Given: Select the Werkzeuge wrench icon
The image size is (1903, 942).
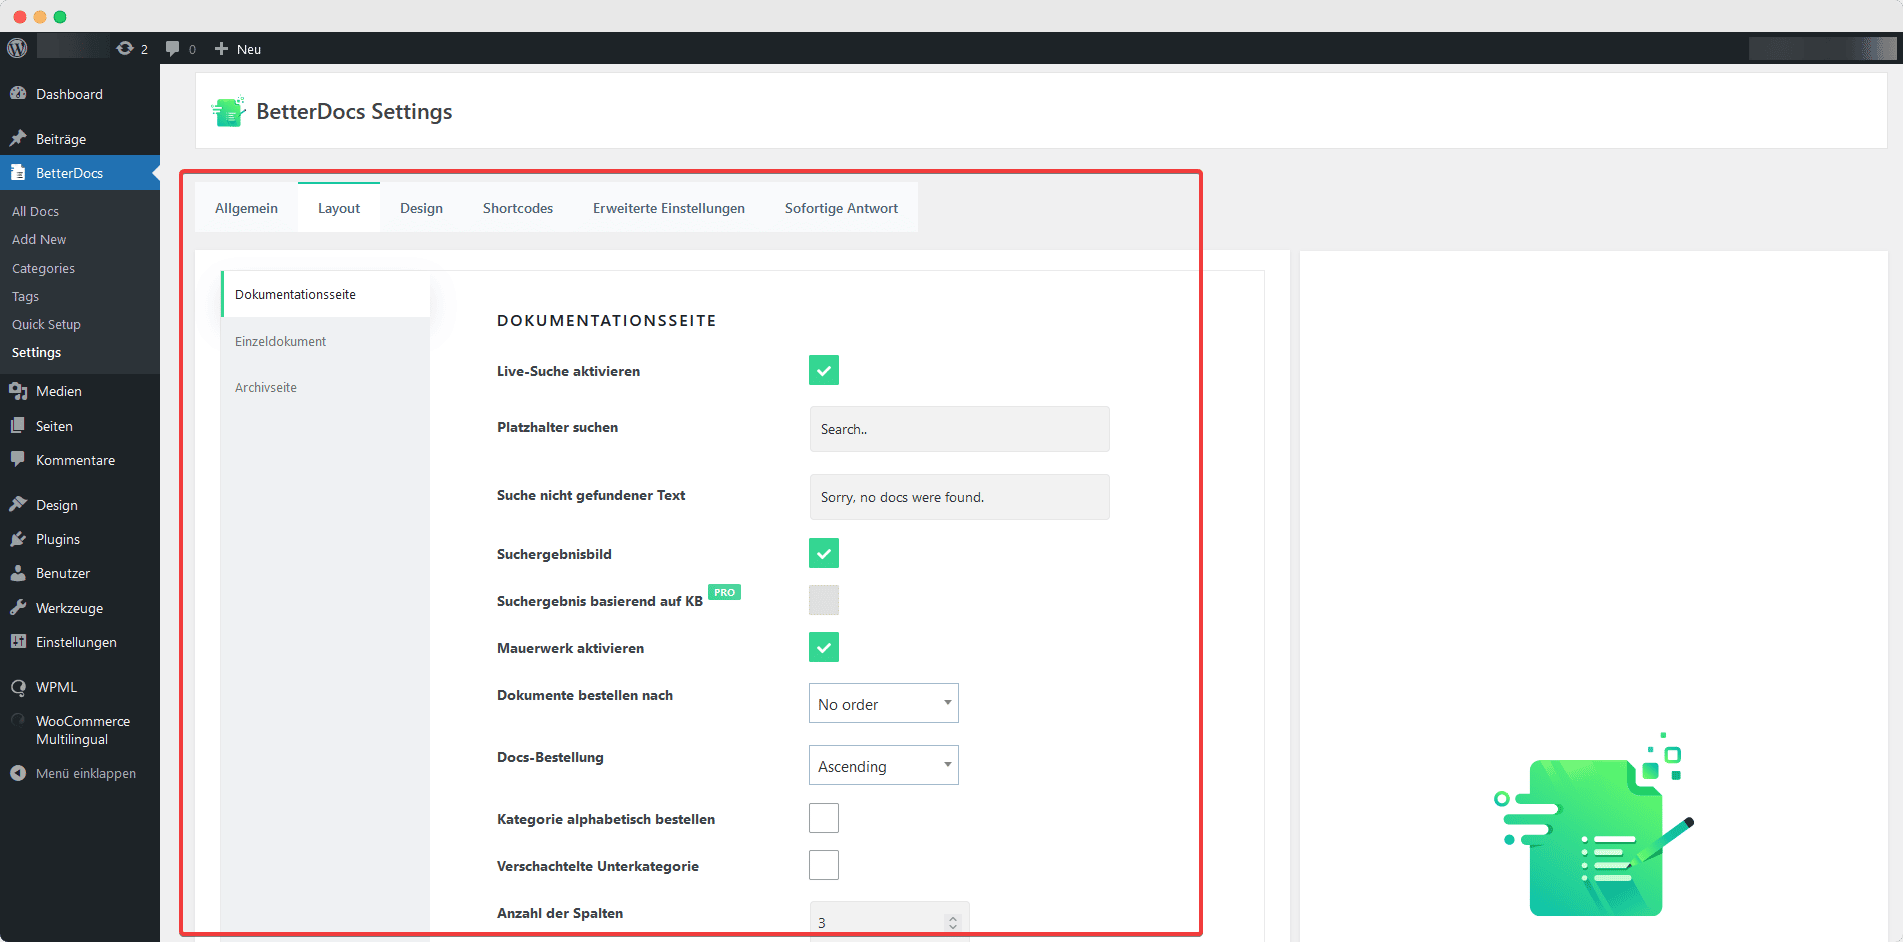Looking at the screenshot, I should (18, 607).
